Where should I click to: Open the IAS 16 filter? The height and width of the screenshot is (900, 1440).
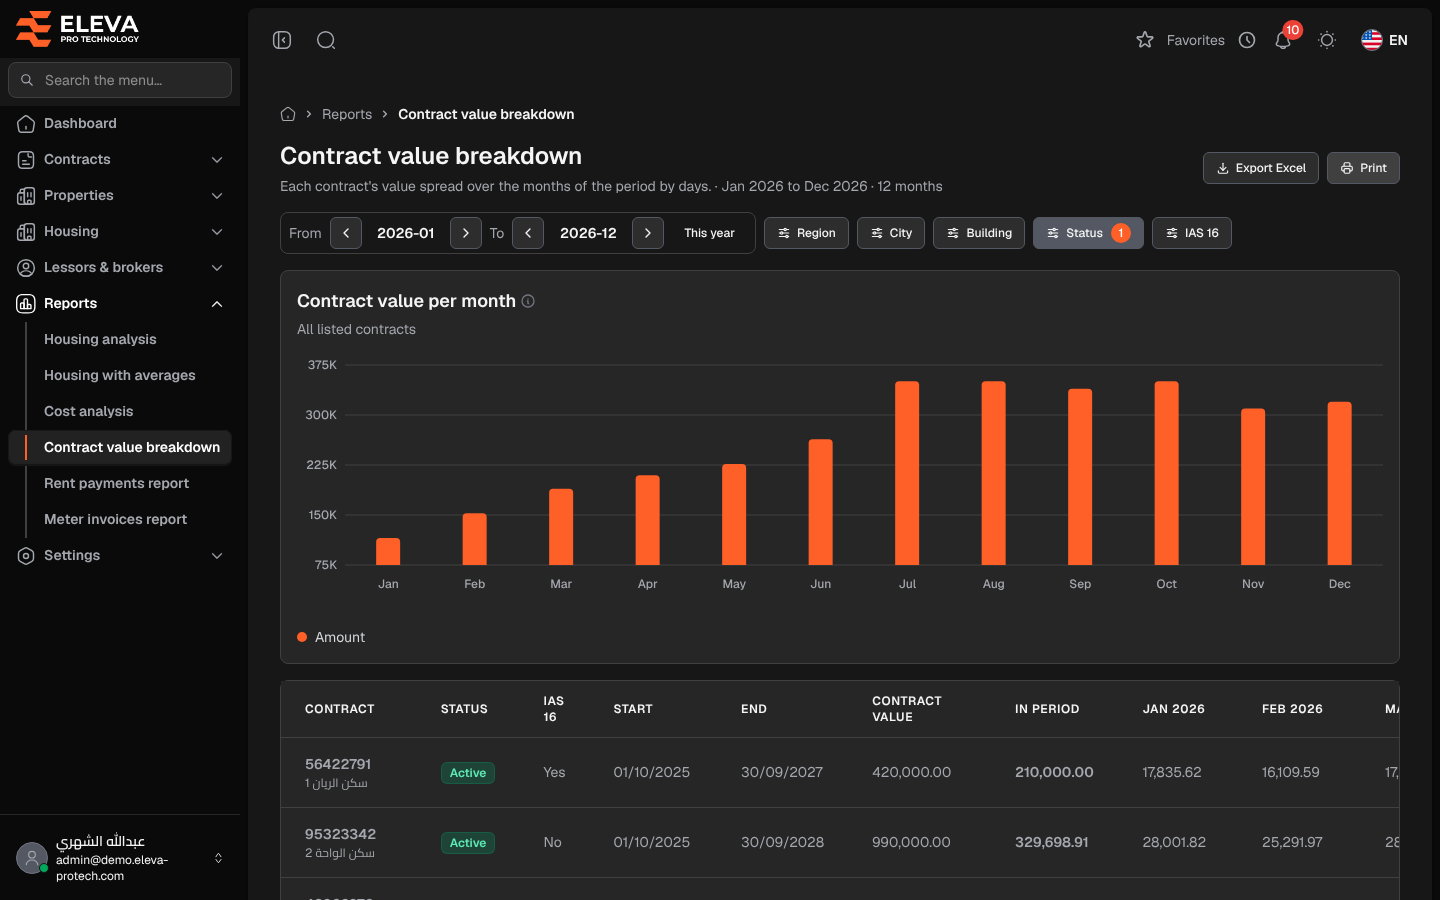[x=1192, y=233]
